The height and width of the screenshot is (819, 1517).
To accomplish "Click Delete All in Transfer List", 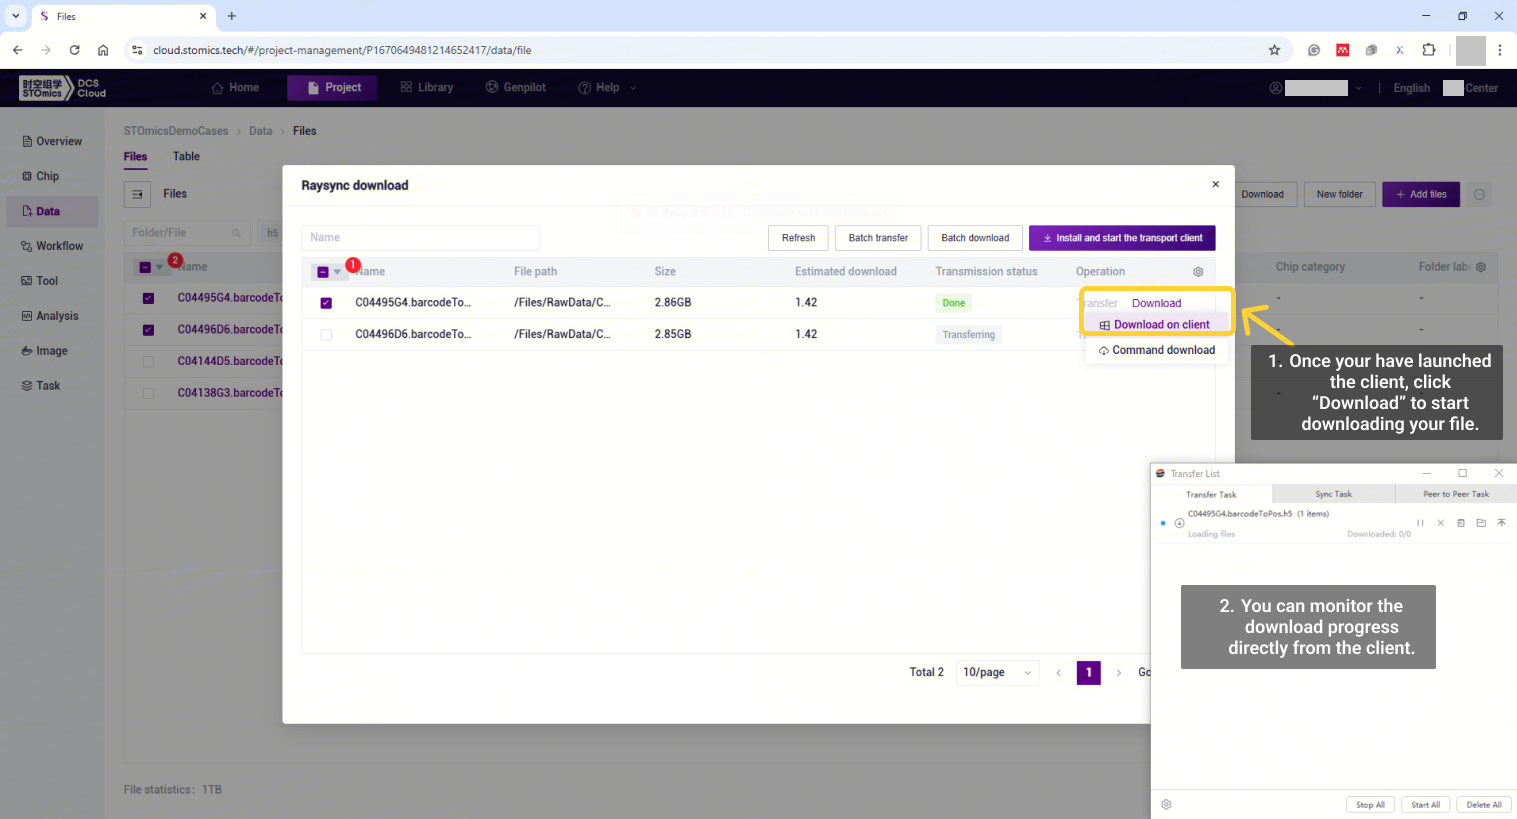I will point(1483,804).
